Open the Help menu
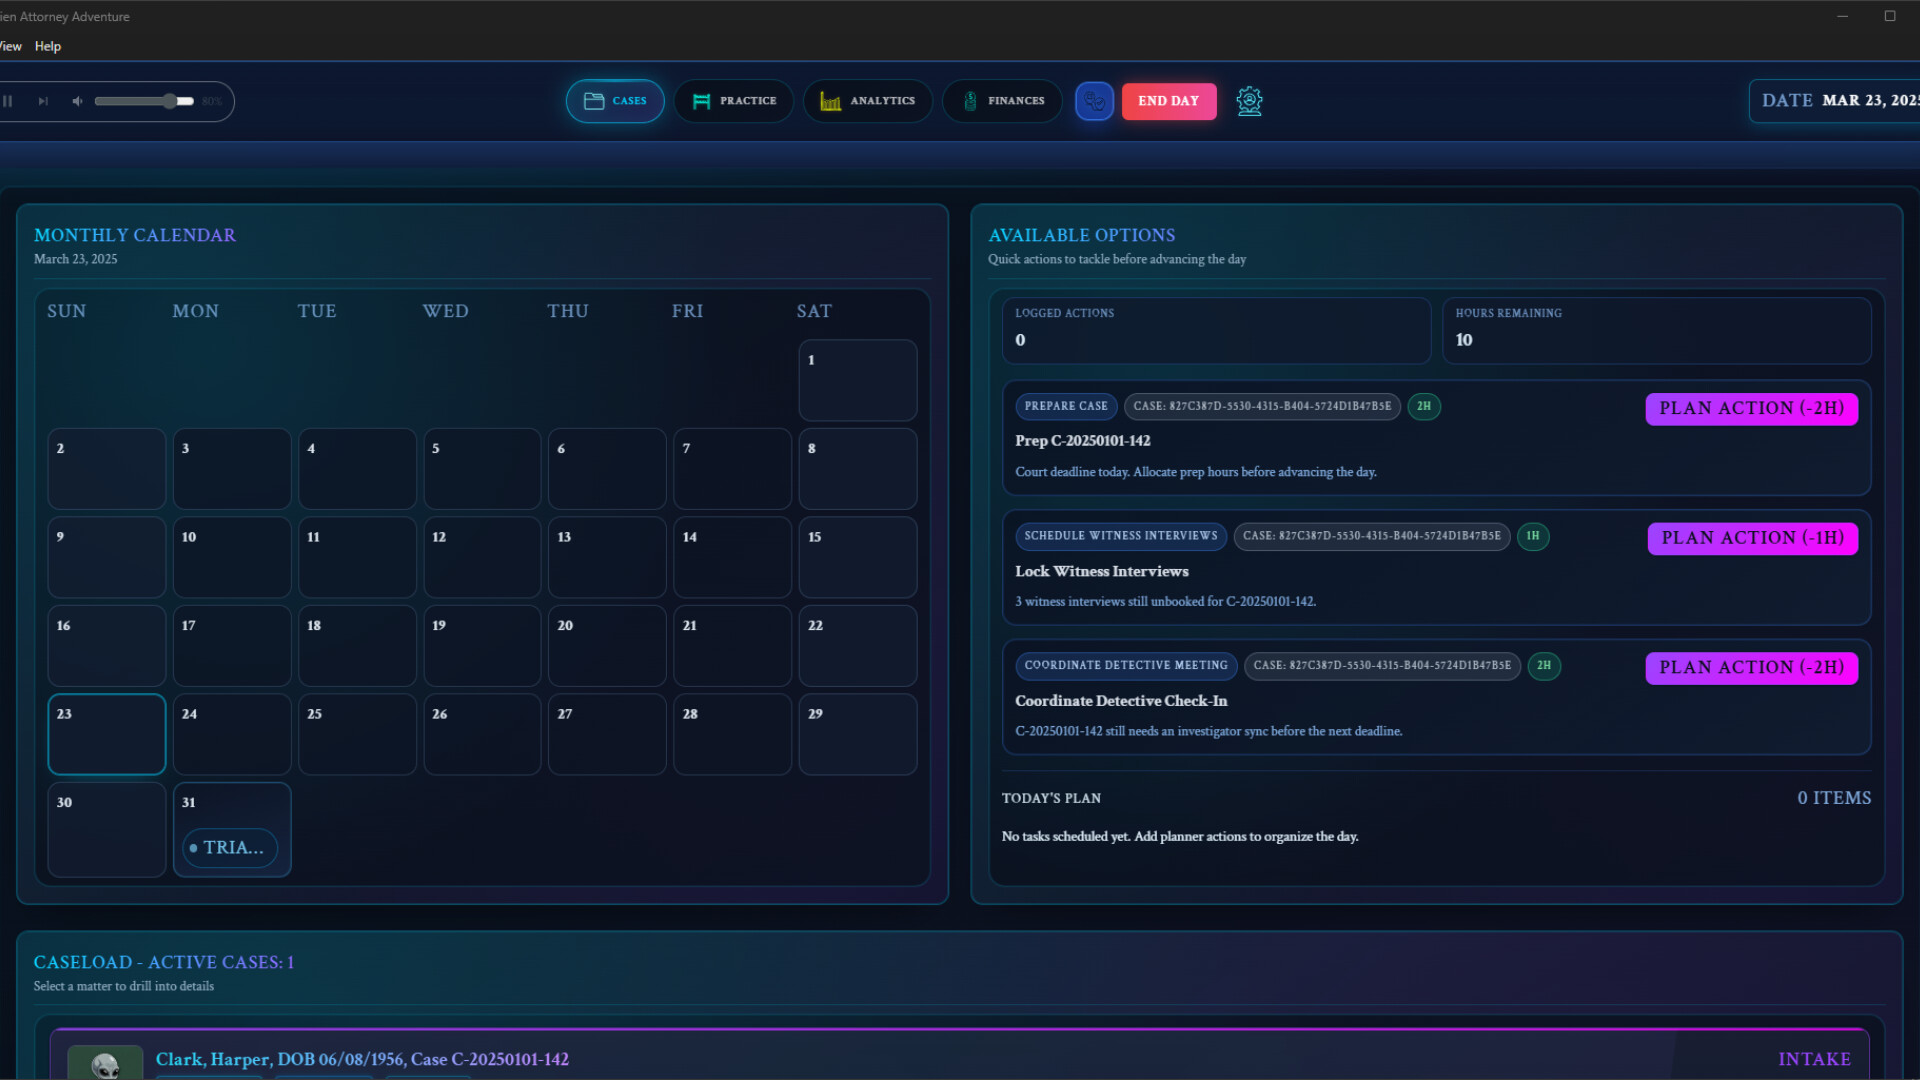The image size is (1920, 1080). coord(47,46)
